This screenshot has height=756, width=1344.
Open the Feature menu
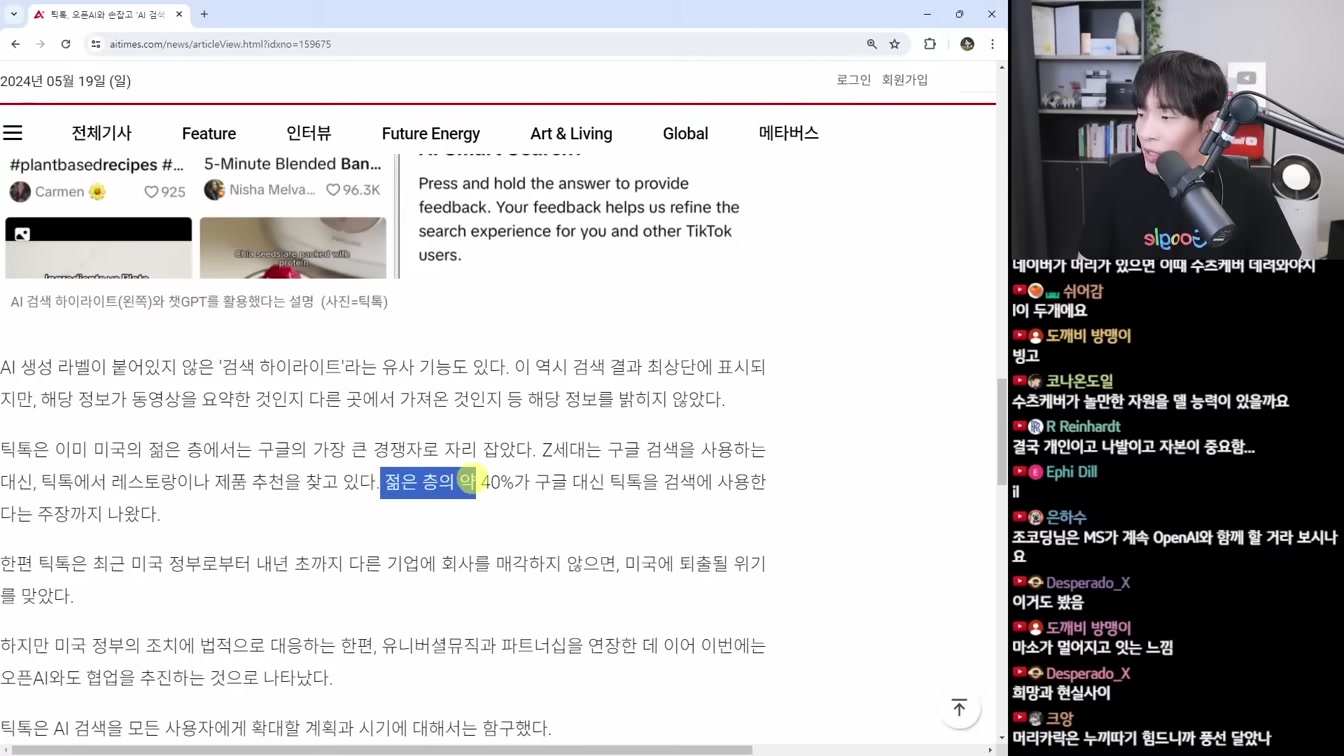click(209, 133)
